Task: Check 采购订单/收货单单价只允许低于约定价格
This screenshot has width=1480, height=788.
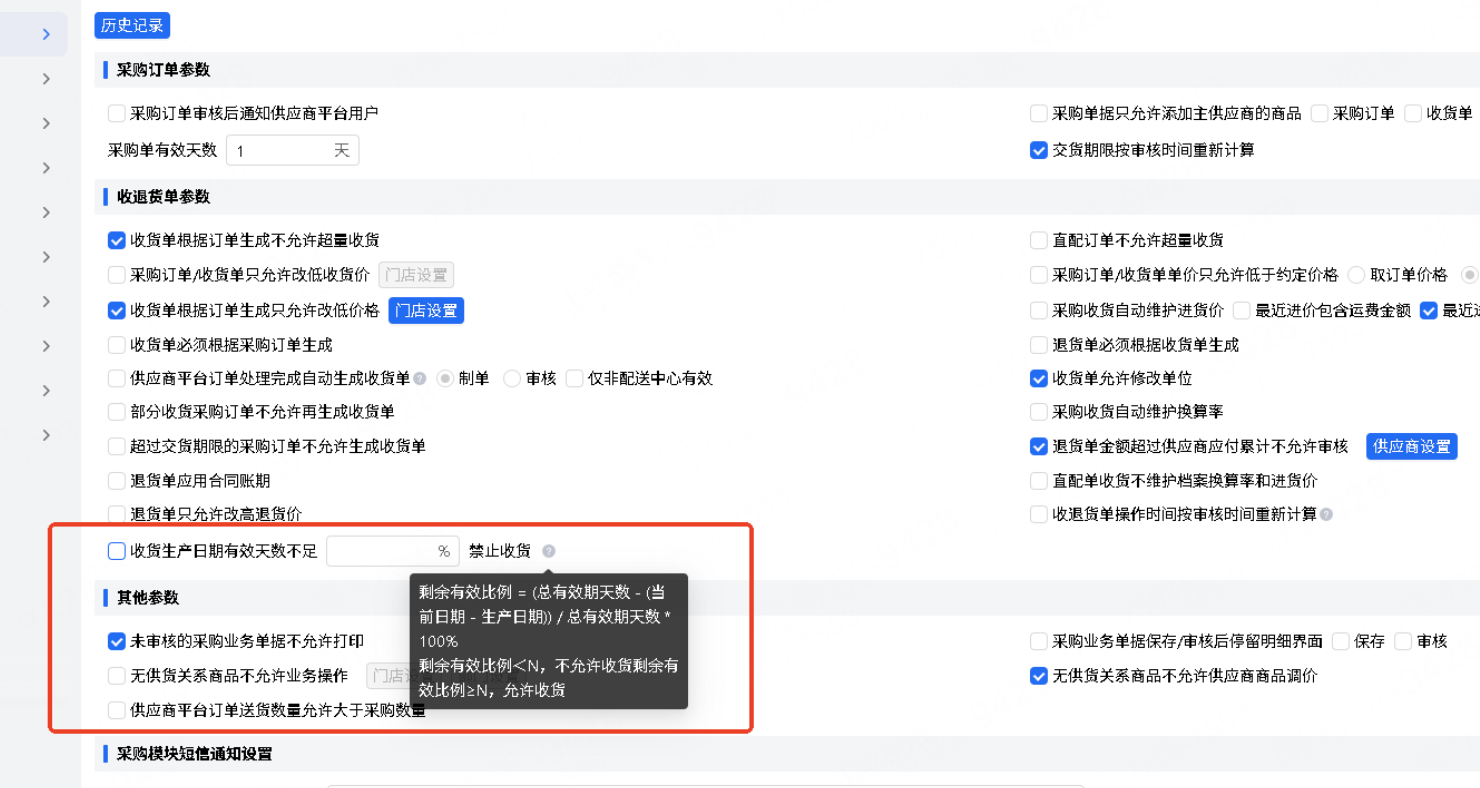Action: pyautogui.click(x=1039, y=275)
